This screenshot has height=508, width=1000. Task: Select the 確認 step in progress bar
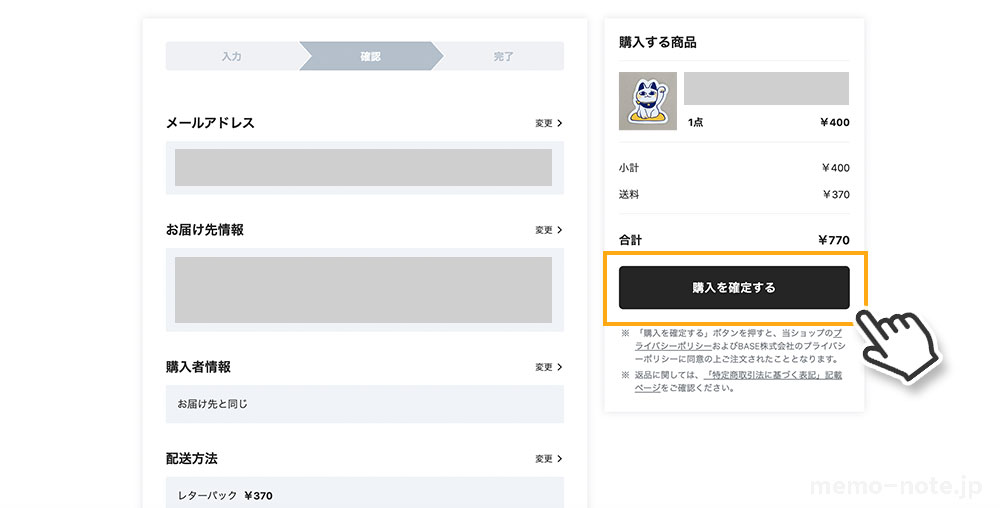(x=371, y=56)
